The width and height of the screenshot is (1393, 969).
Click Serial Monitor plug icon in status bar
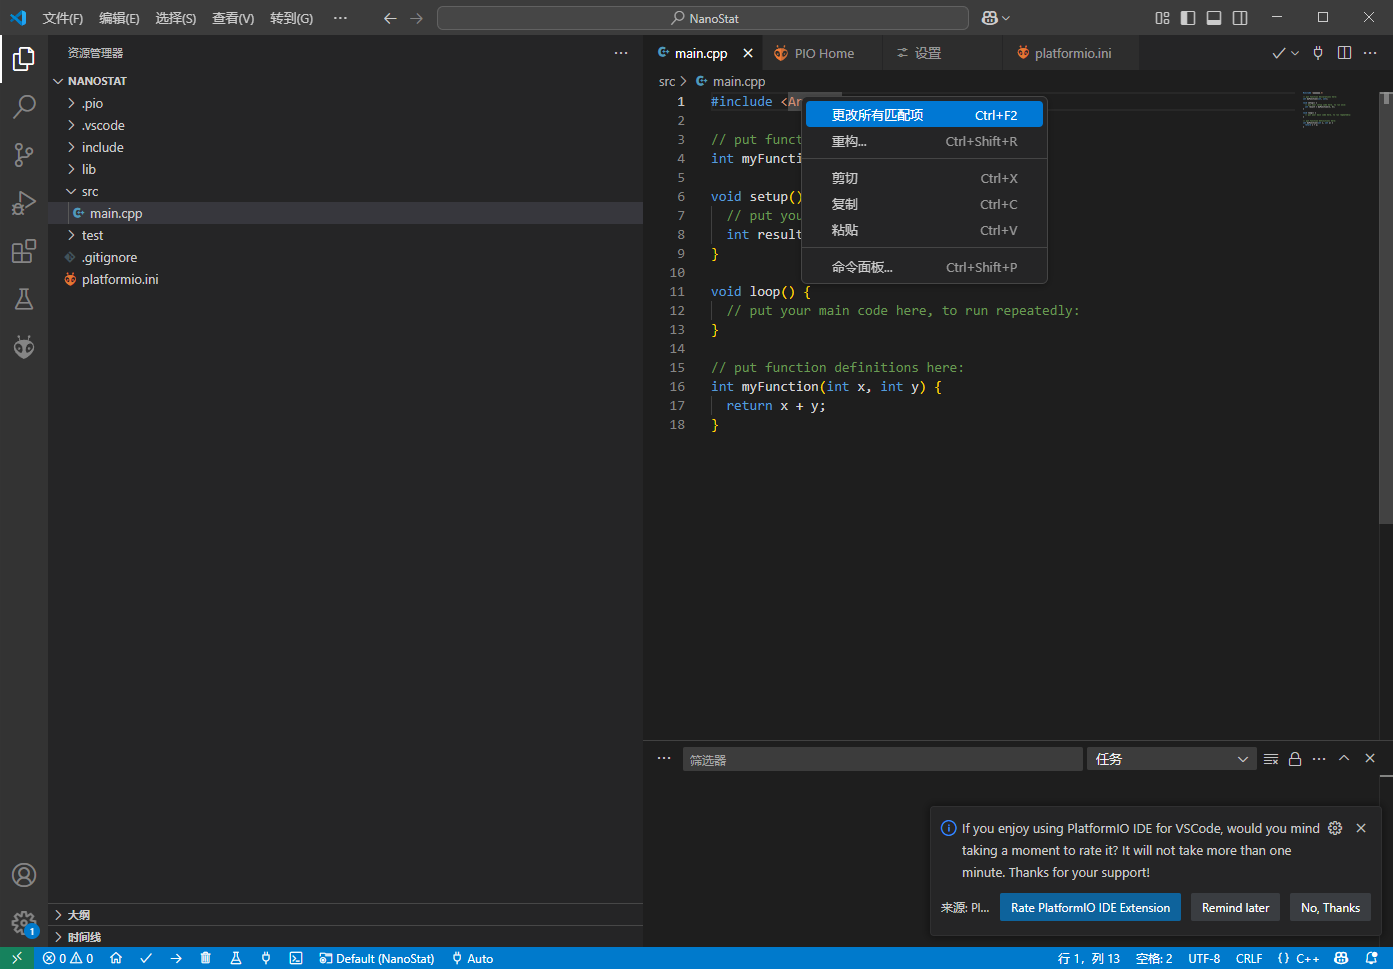pos(266,958)
